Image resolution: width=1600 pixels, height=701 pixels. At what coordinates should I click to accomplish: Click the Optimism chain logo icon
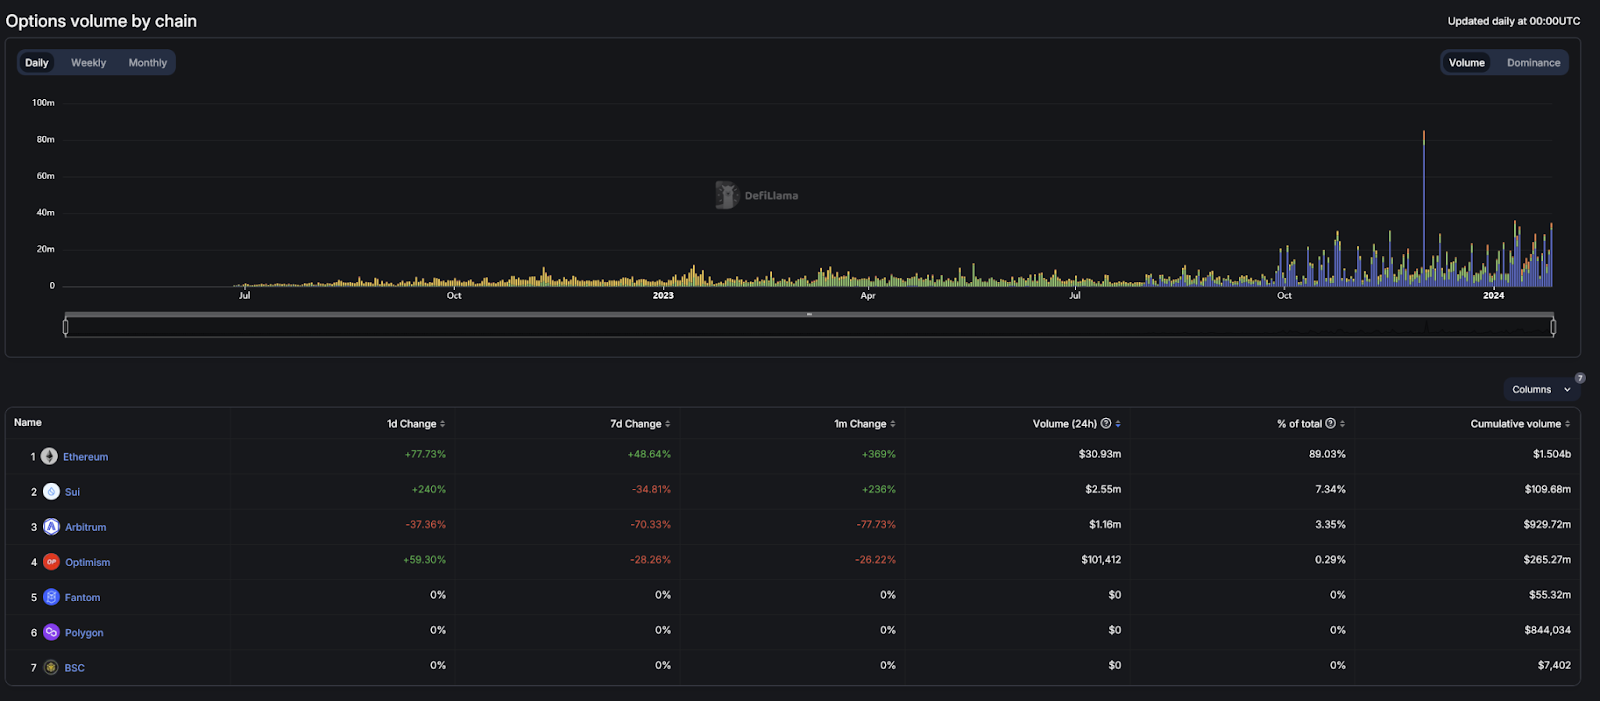51,562
